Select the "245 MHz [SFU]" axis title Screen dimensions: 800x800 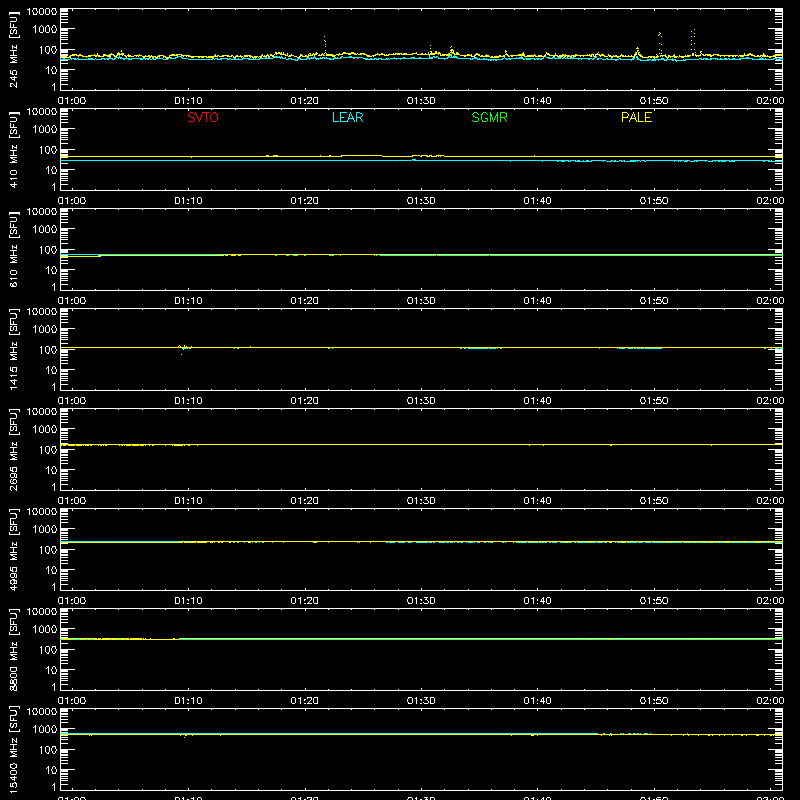[14, 49]
